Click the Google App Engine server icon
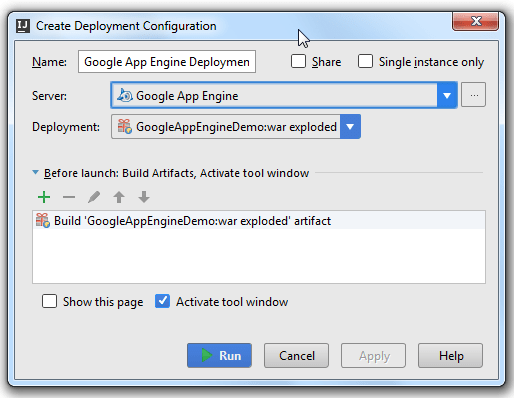Image resolution: width=514 pixels, height=398 pixels. click(125, 95)
